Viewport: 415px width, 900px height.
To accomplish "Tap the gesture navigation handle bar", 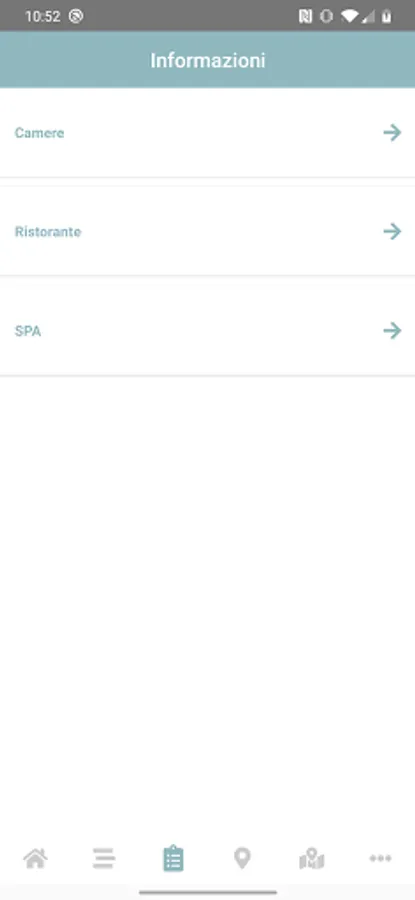I will [208, 893].
